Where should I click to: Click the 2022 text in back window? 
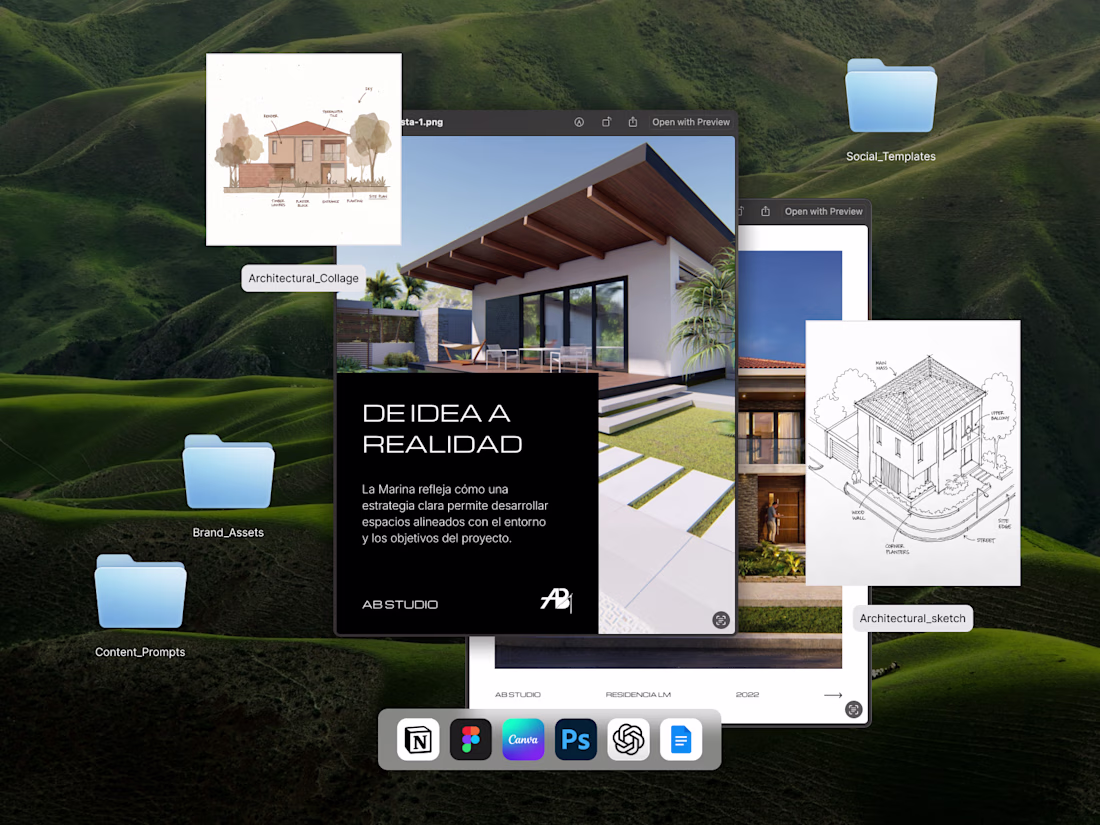click(748, 695)
